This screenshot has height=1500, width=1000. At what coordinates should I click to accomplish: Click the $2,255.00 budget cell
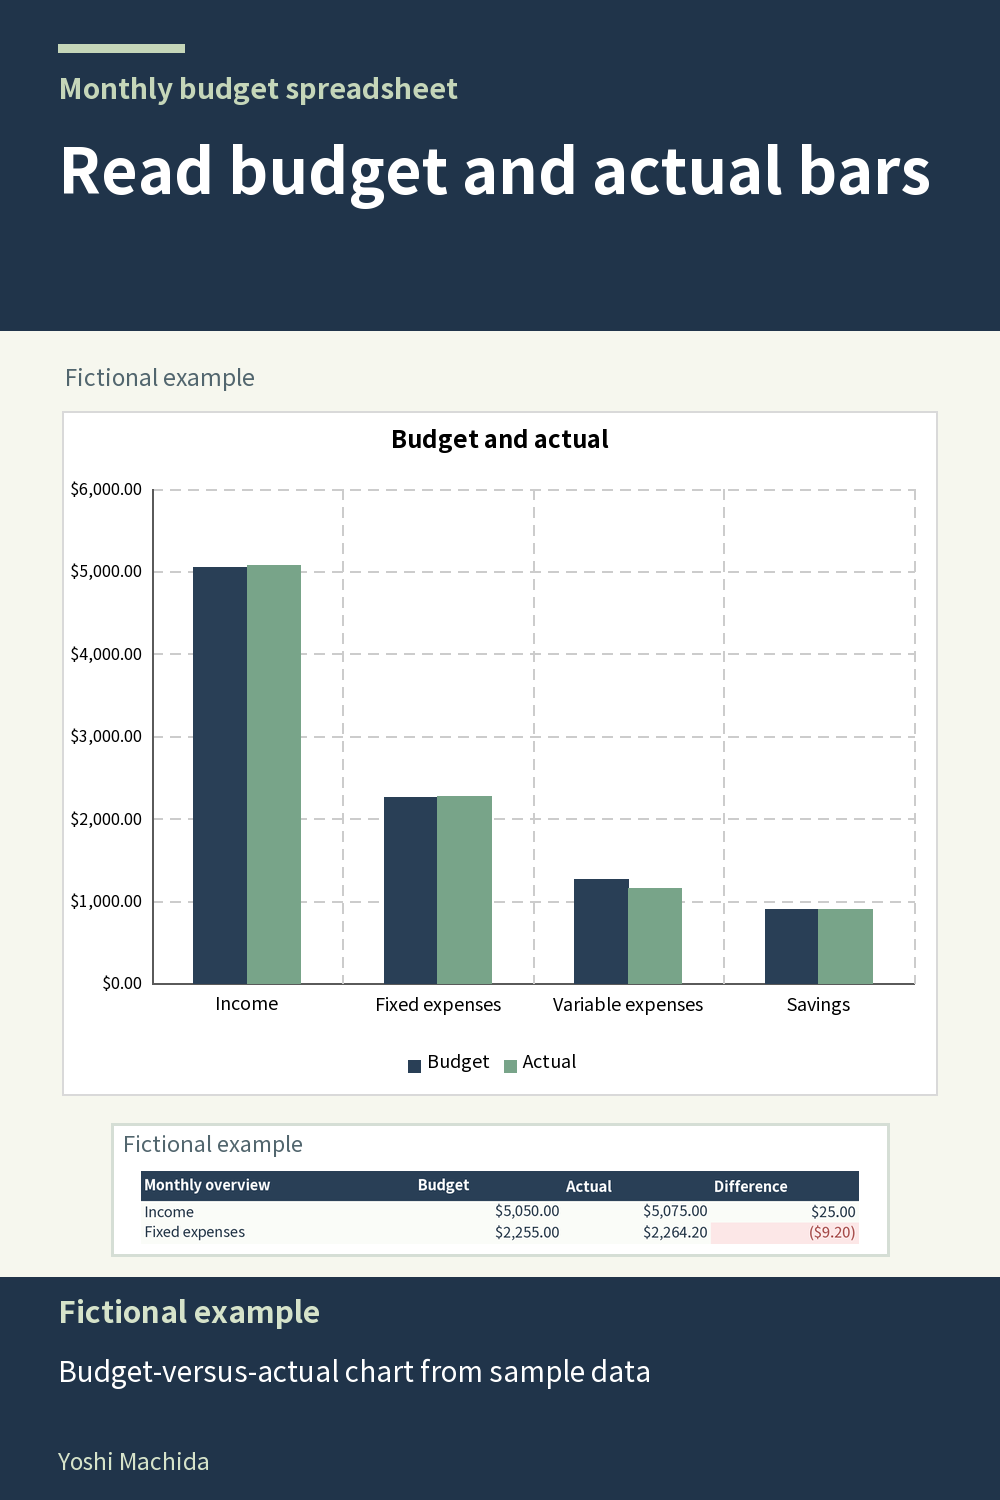click(527, 1232)
